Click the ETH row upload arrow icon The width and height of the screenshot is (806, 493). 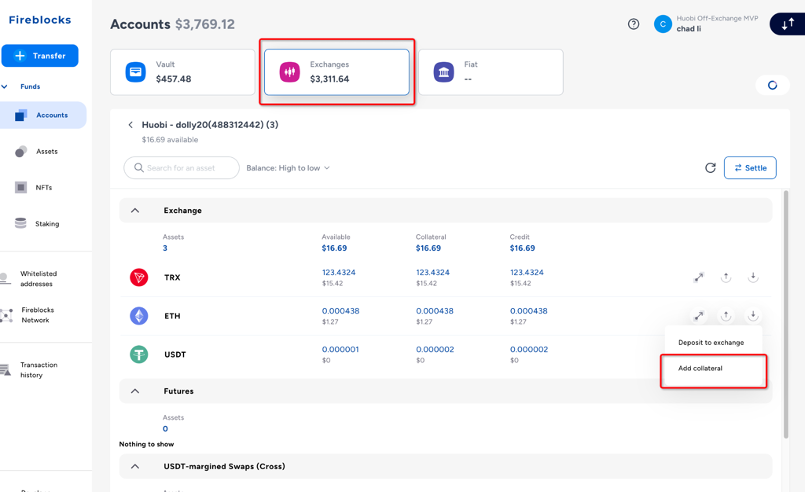726,316
